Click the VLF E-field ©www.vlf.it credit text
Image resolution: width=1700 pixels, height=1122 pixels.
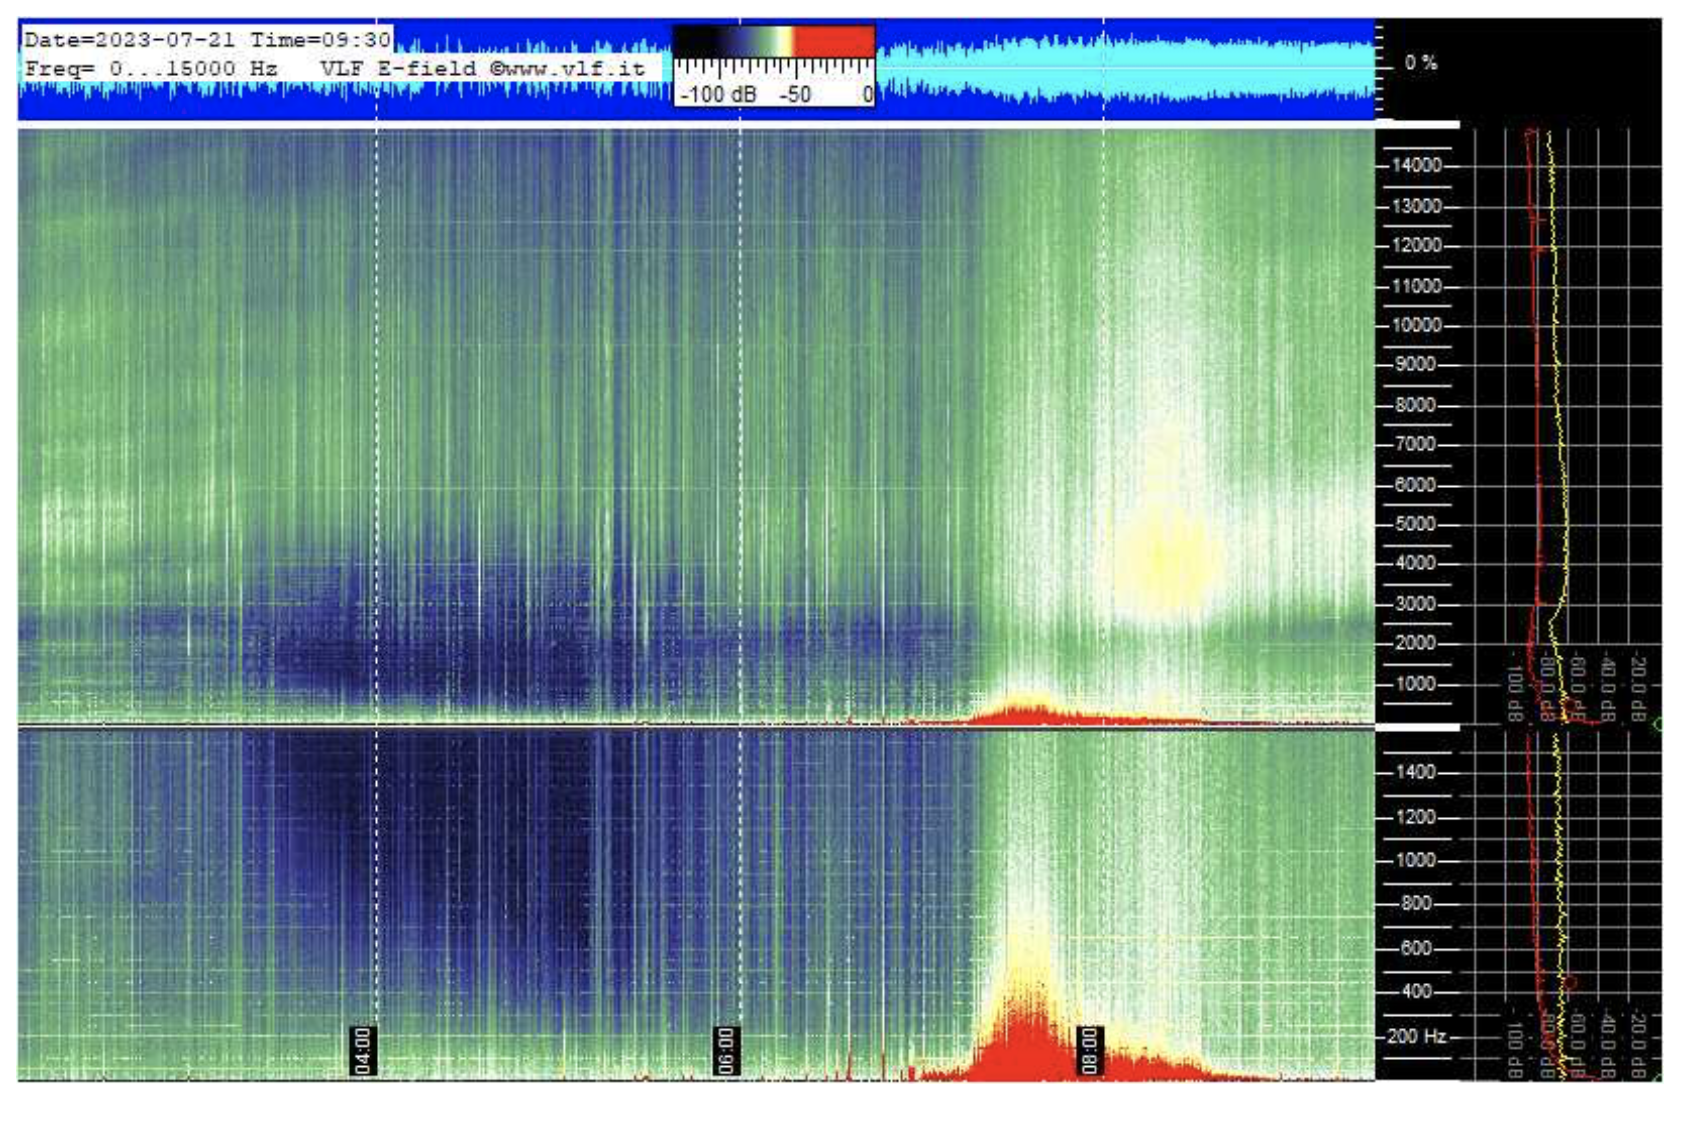point(483,68)
